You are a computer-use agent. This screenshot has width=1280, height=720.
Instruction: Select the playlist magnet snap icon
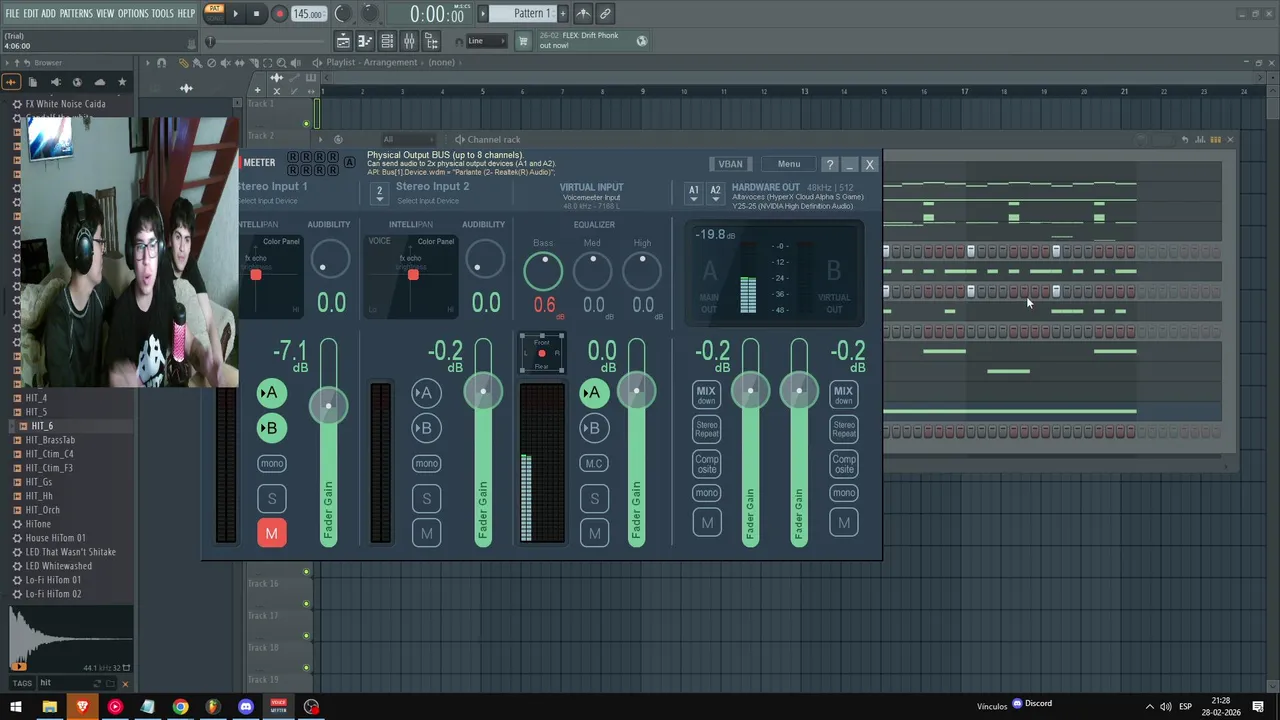162,63
